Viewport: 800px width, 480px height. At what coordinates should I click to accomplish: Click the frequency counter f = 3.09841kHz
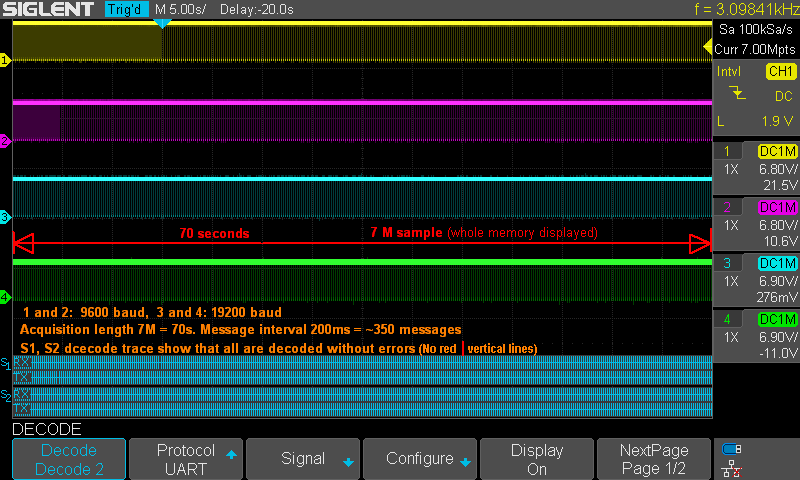point(747,9)
